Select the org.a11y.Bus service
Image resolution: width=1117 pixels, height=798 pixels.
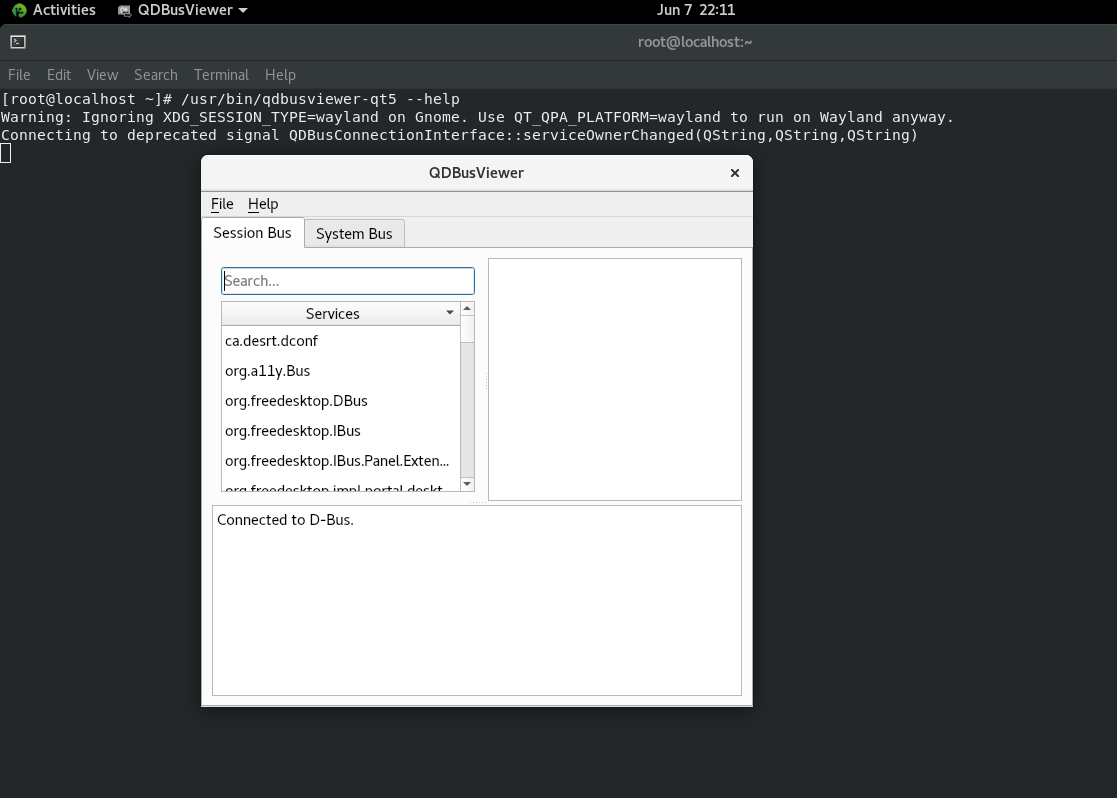tap(267, 371)
